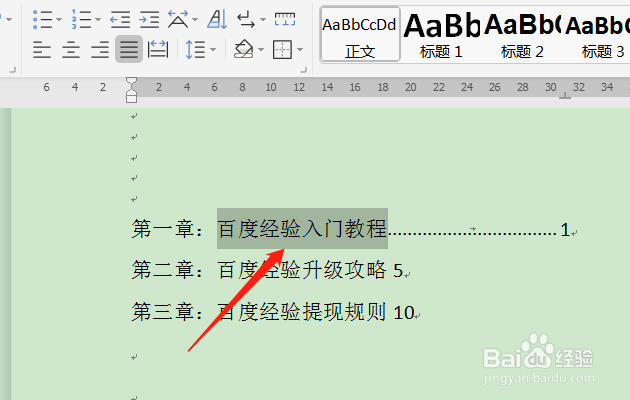Image resolution: width=630 pixels, height=400 pixels.
Task: Apply the 标题 3 heading style
Action: 597,35
